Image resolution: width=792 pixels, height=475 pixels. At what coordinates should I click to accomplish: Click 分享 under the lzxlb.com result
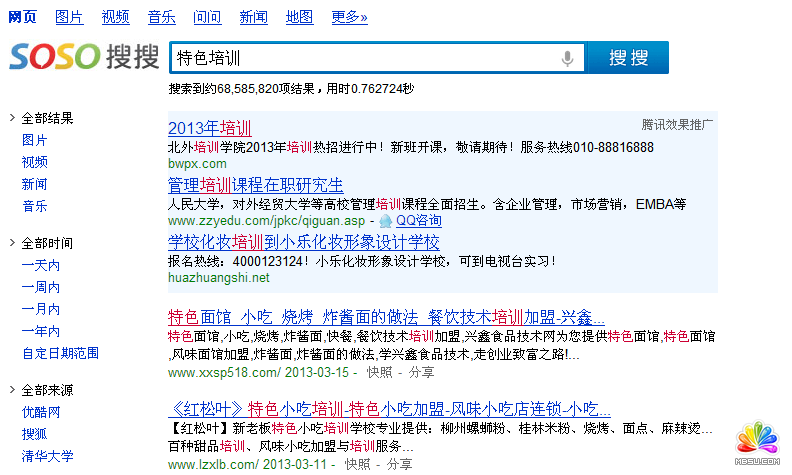(x=400, y=465)
